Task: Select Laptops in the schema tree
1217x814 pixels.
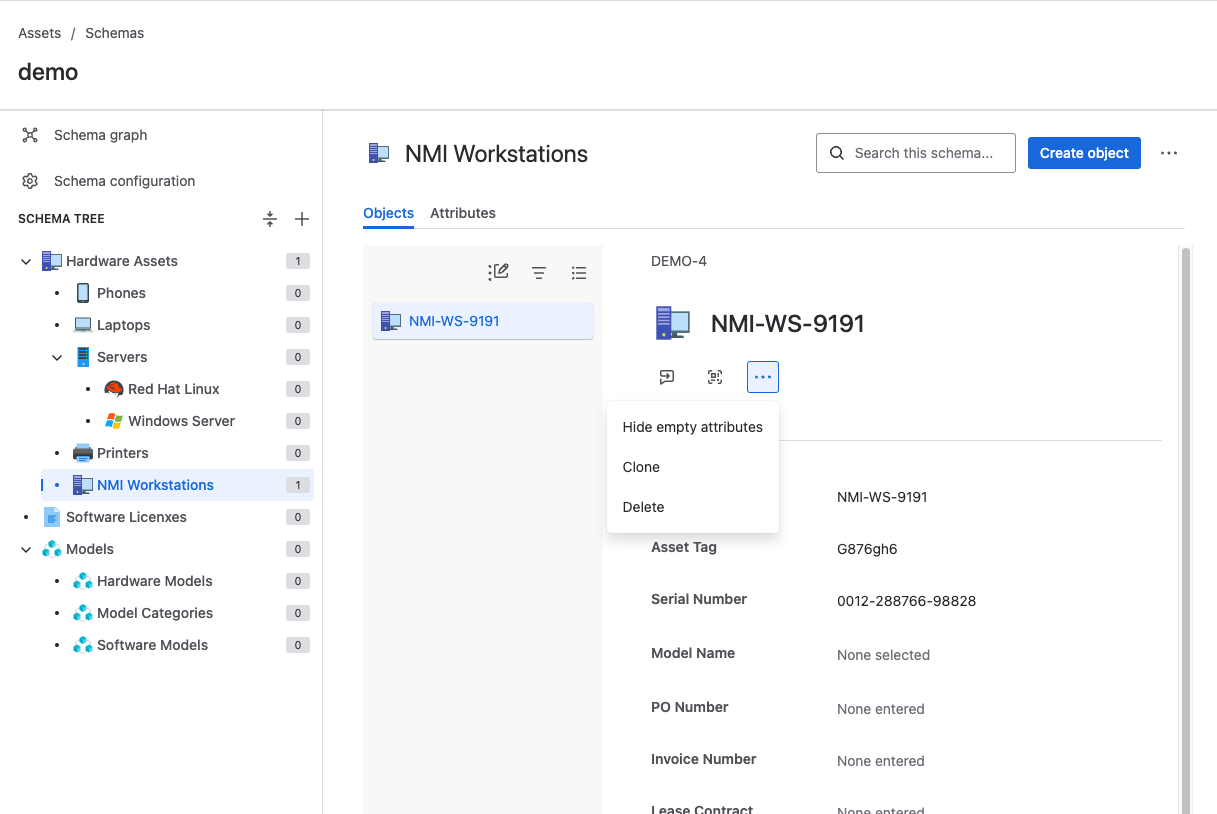Action: point(124,325)
